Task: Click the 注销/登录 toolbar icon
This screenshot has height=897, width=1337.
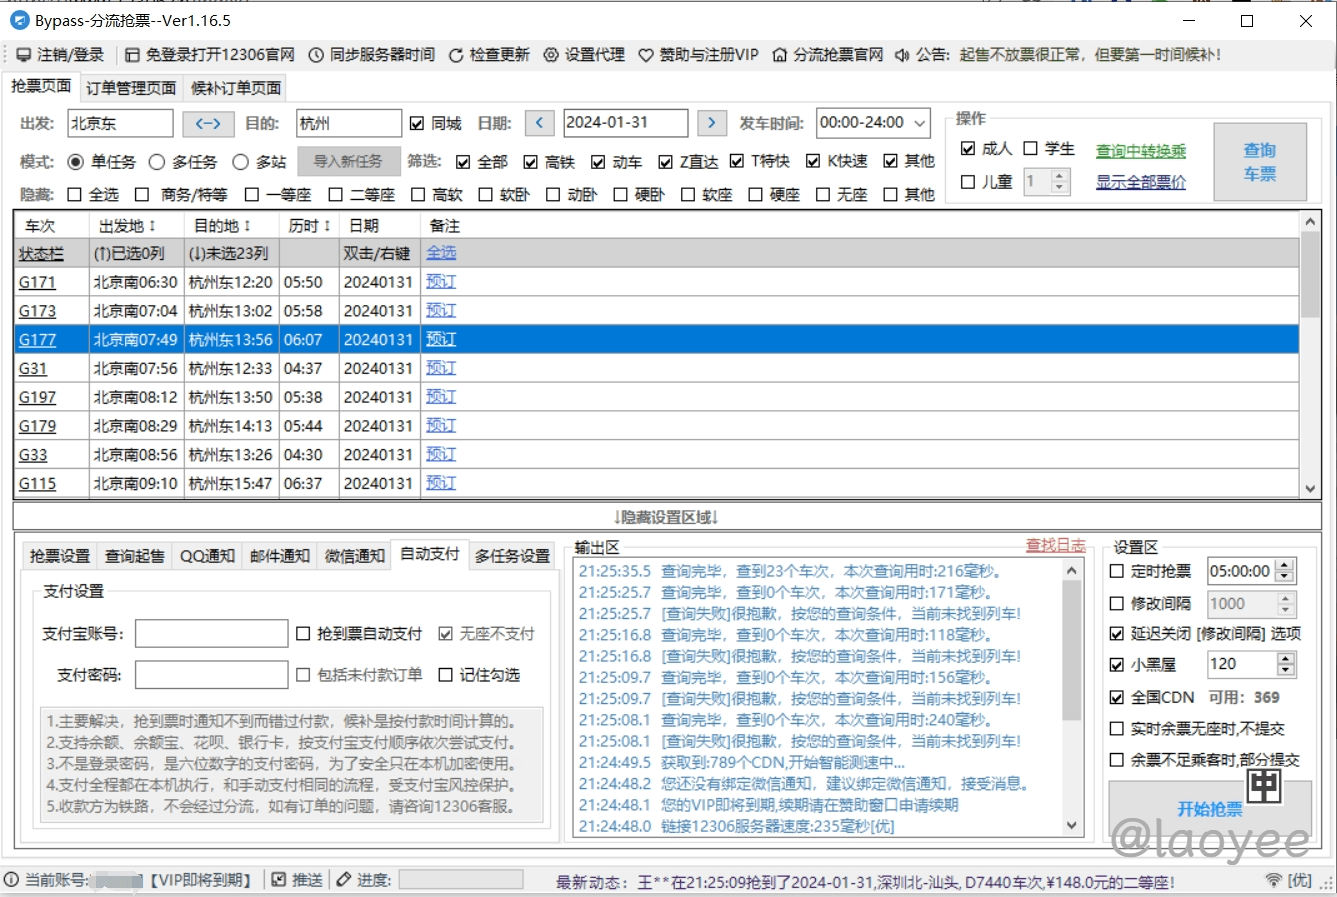Action: [x=23, y=55]
